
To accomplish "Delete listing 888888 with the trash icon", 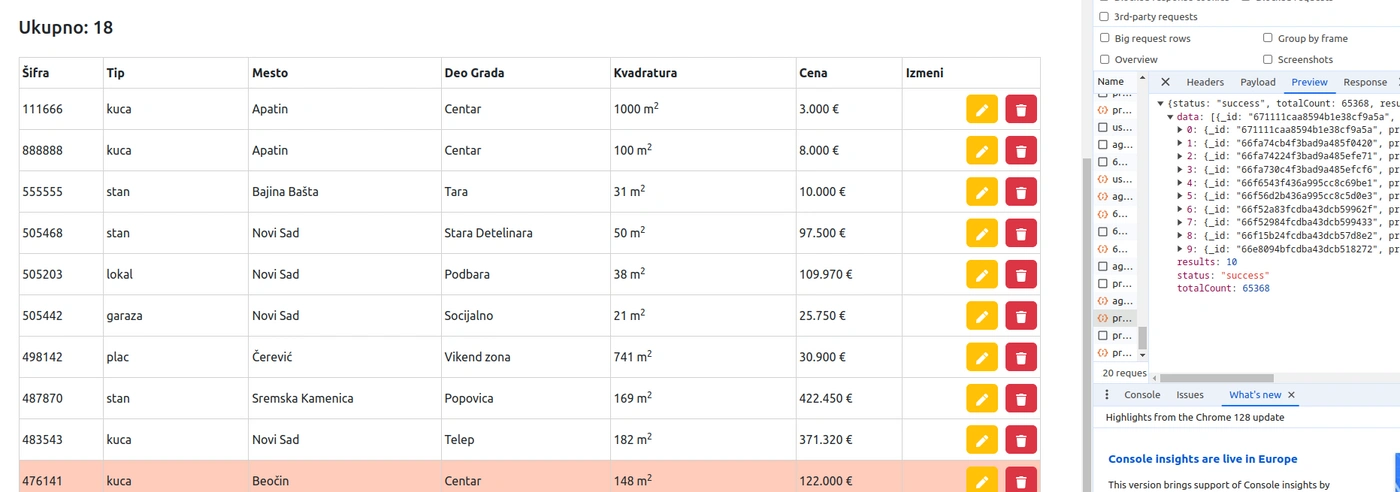I will (1021, 151).
